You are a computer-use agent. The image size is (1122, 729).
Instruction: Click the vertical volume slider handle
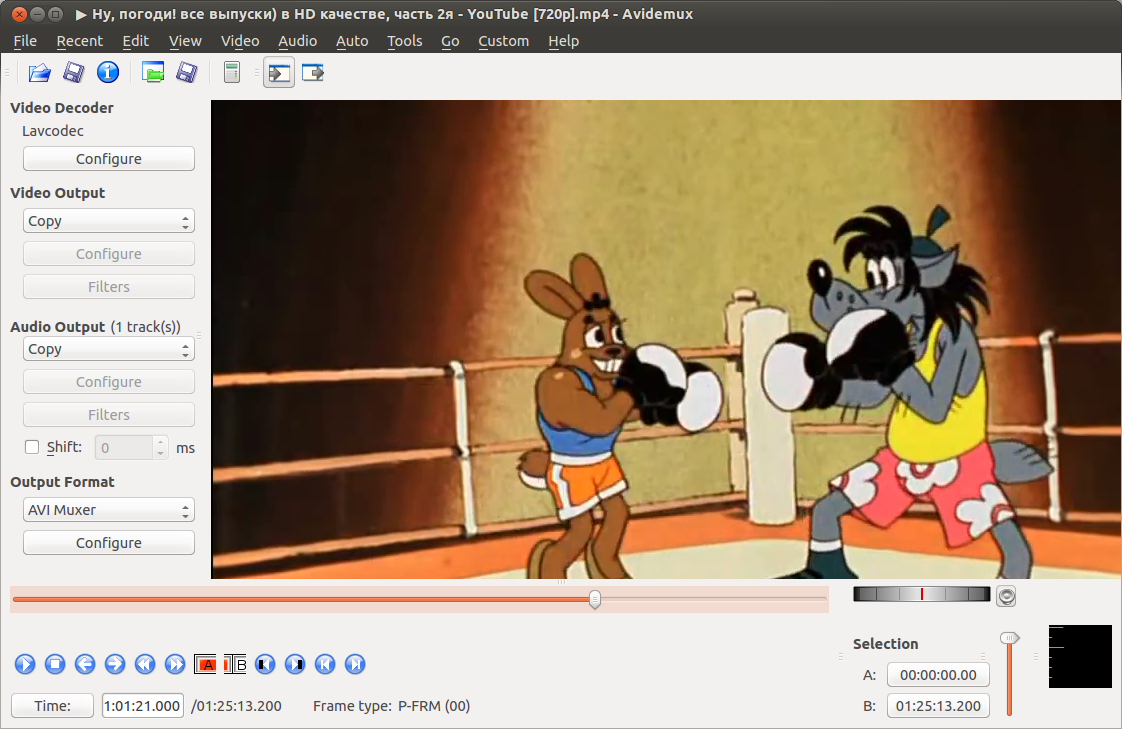[x=1009, y=637]
